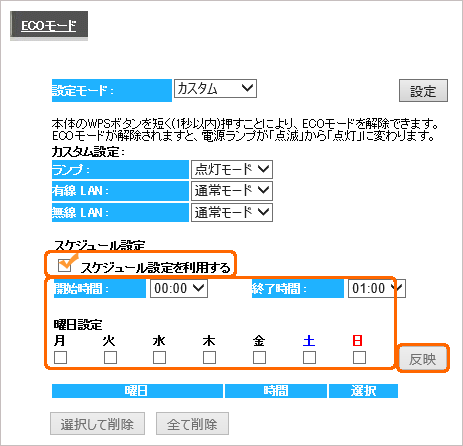Viewport: 463px width, 446px height.
Task: Expand the ランプ 点灯モード dropdown
Action: [232, 170]
